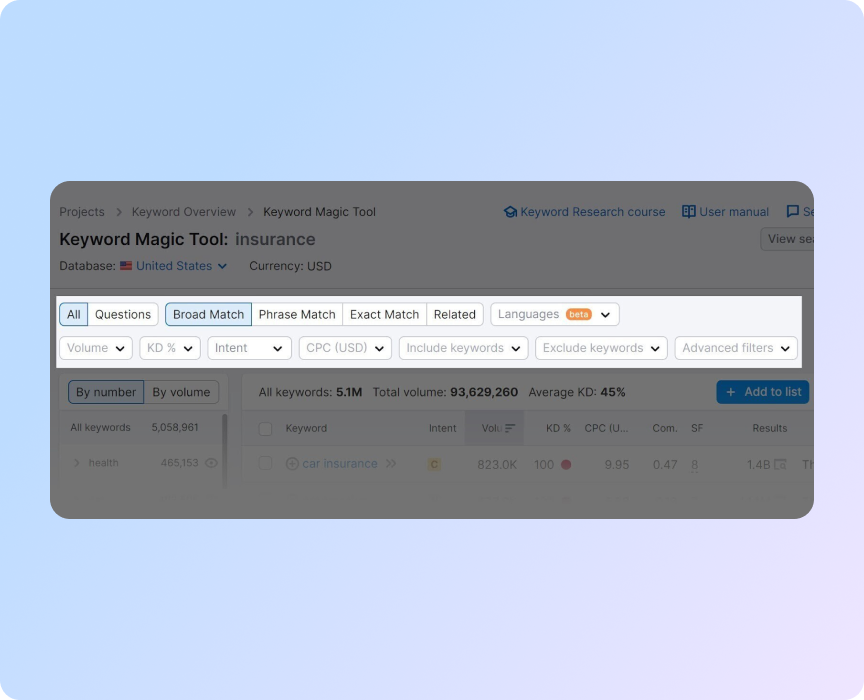Click the commercial intent C badge
This screenshot has height=700, width=864.
[x=434, y=464]
